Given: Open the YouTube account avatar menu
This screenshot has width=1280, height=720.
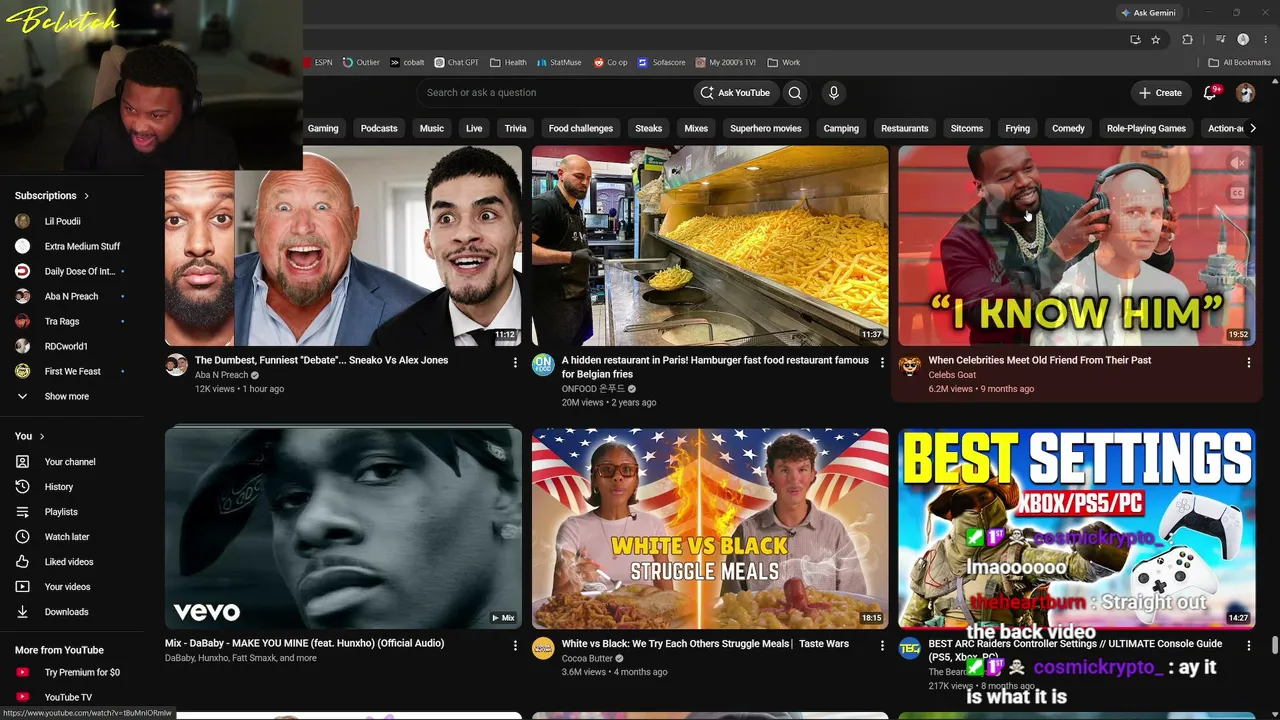Looking at the screenshot, I should point(1245,93).
